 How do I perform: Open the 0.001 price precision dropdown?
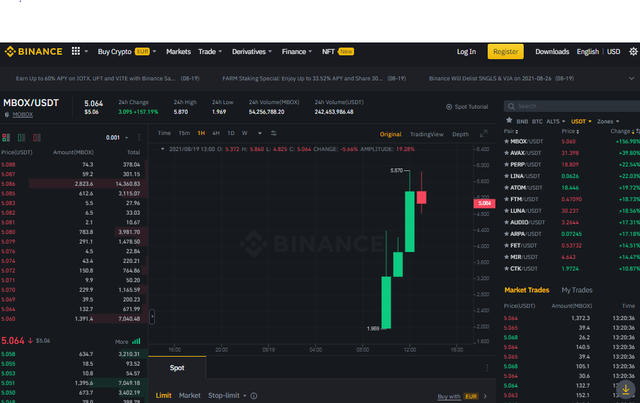[117, 138]
